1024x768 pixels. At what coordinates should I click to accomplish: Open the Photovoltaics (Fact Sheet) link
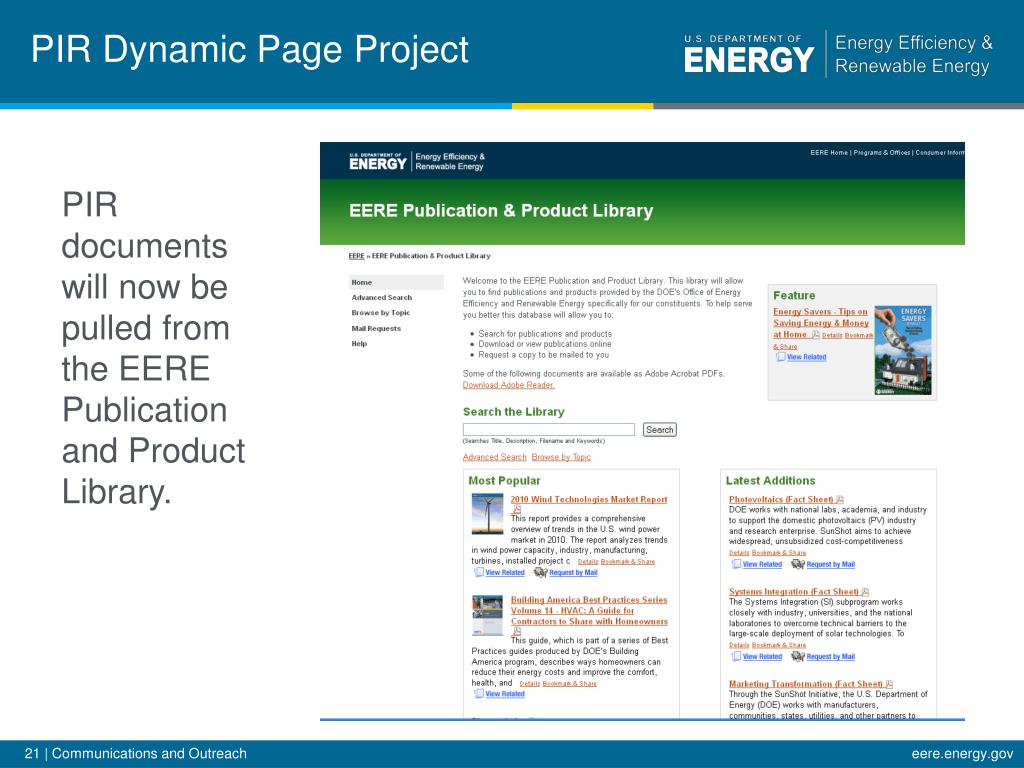[780, 500]
